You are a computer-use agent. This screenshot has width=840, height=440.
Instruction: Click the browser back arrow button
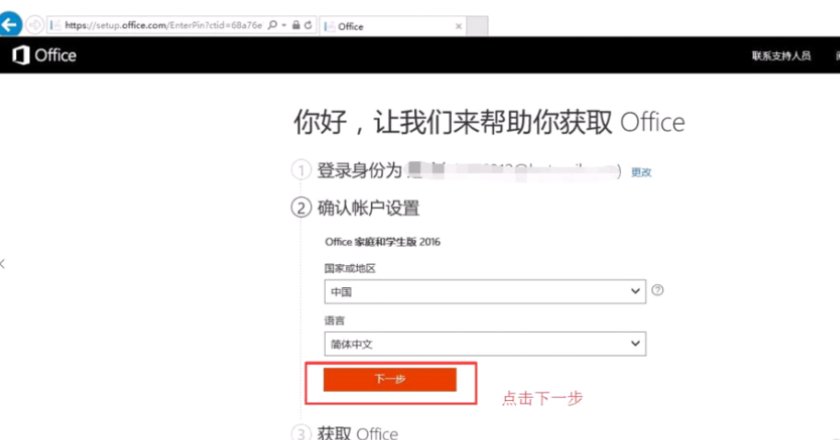(9, 25)
